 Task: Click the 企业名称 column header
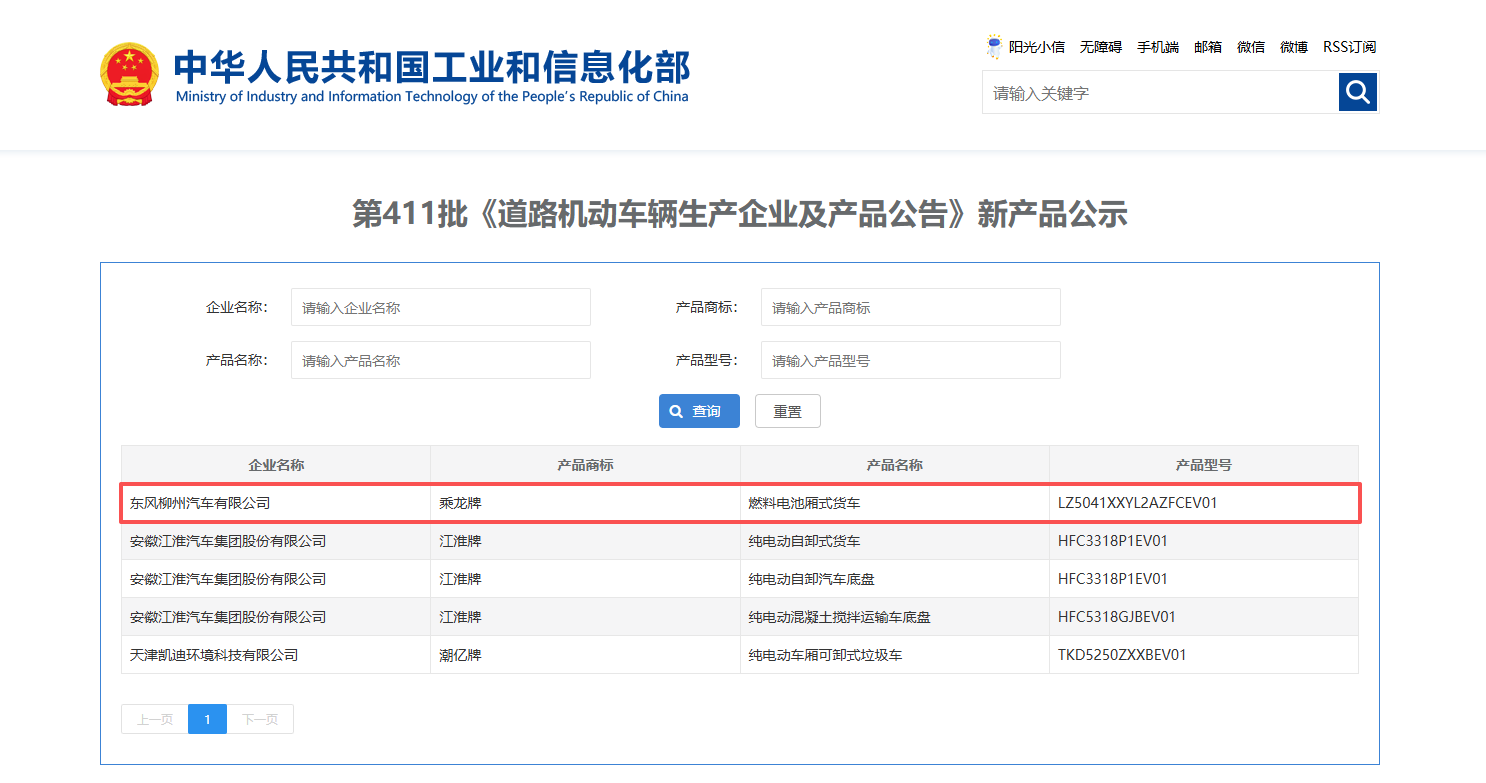click(x=276, y=465)
